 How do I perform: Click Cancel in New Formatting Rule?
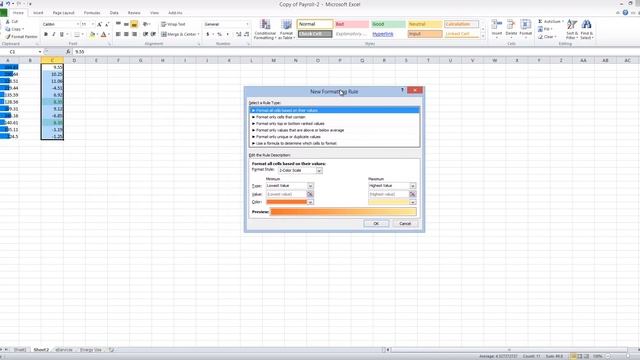405,224
